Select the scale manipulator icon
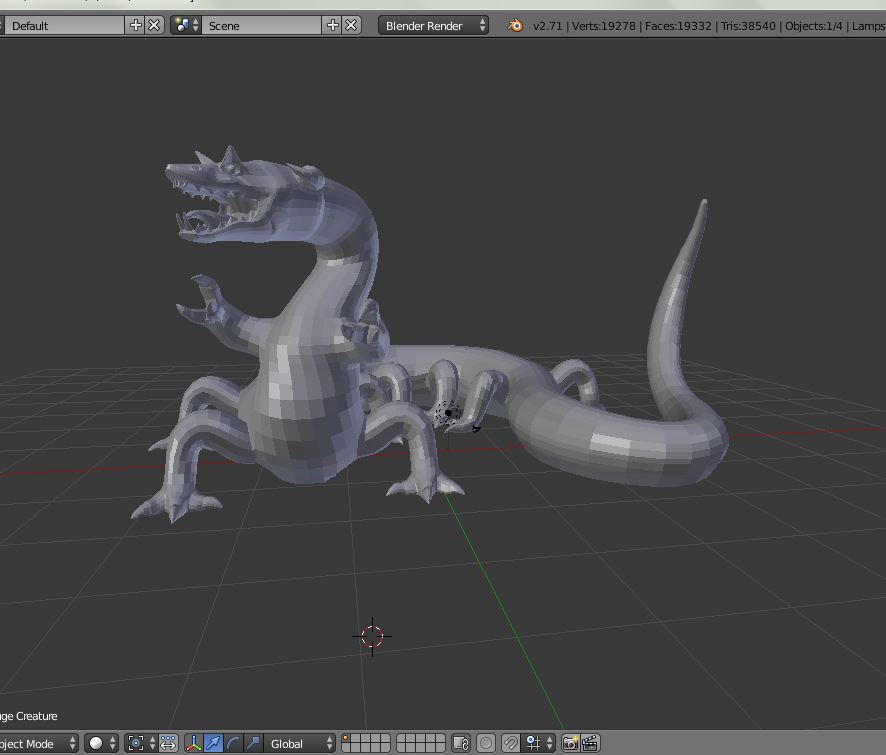The width and height of the screenshot is (886, 755). click(x=253, y=743)
